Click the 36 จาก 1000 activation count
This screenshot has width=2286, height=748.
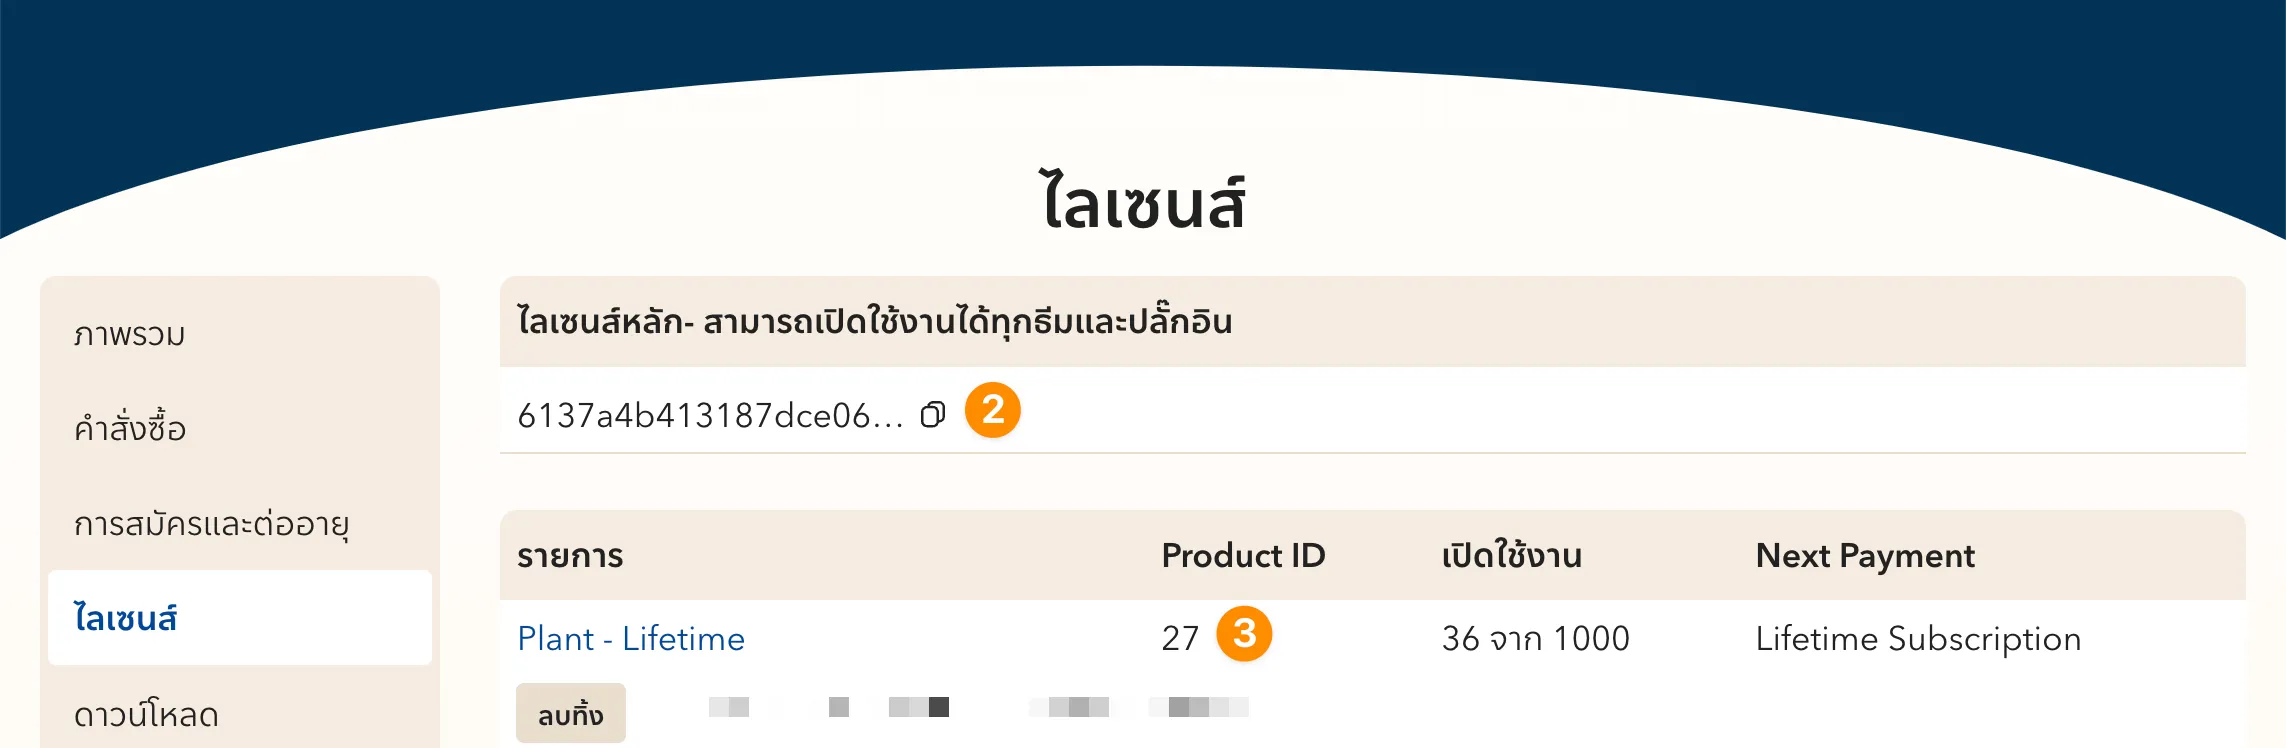pos(1535,638)
